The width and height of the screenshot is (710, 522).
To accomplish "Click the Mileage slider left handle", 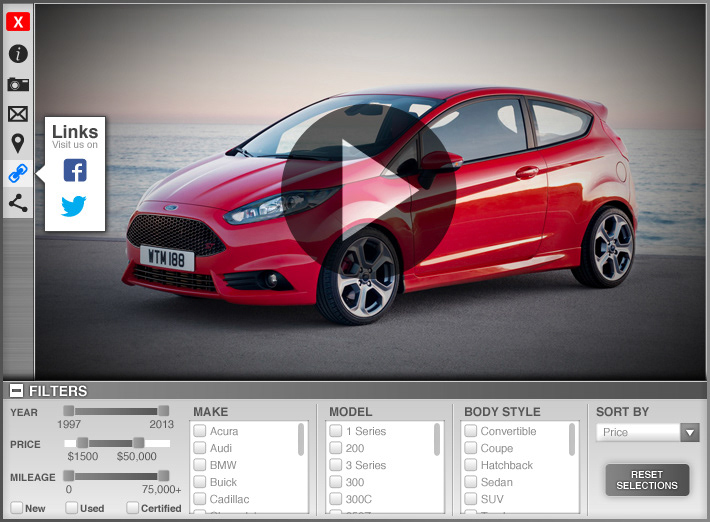I will [68, 475].
